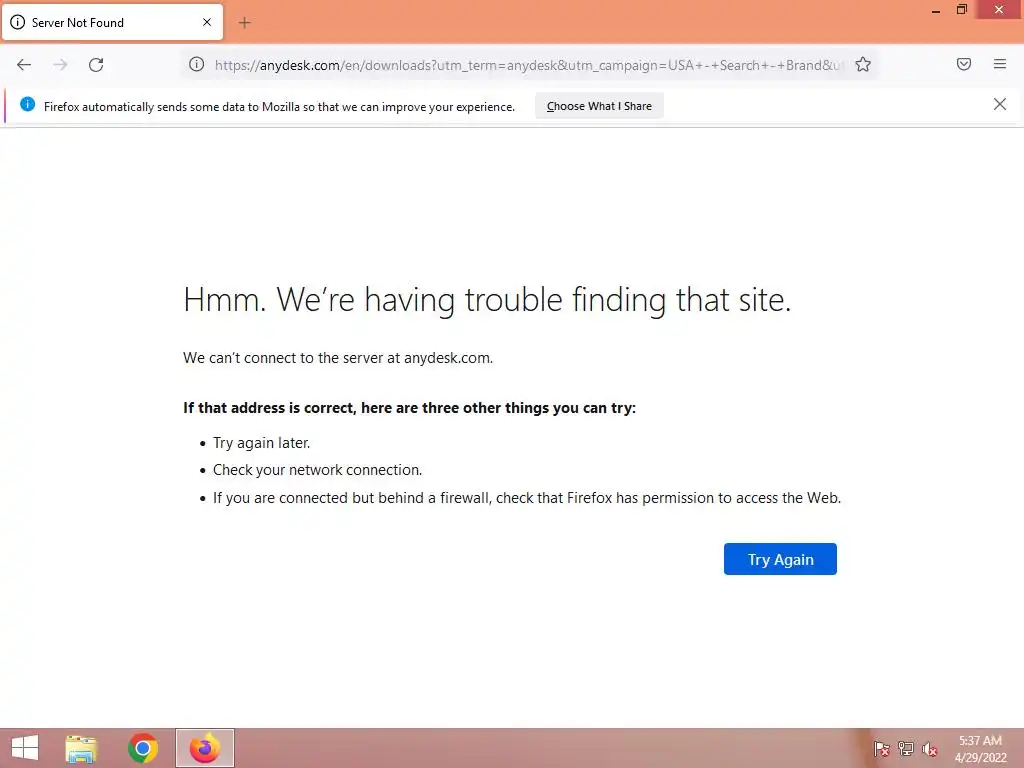The image size is (1024, 768).
Task: Click the muted volume tray icon
Action: tap(929, 748)
